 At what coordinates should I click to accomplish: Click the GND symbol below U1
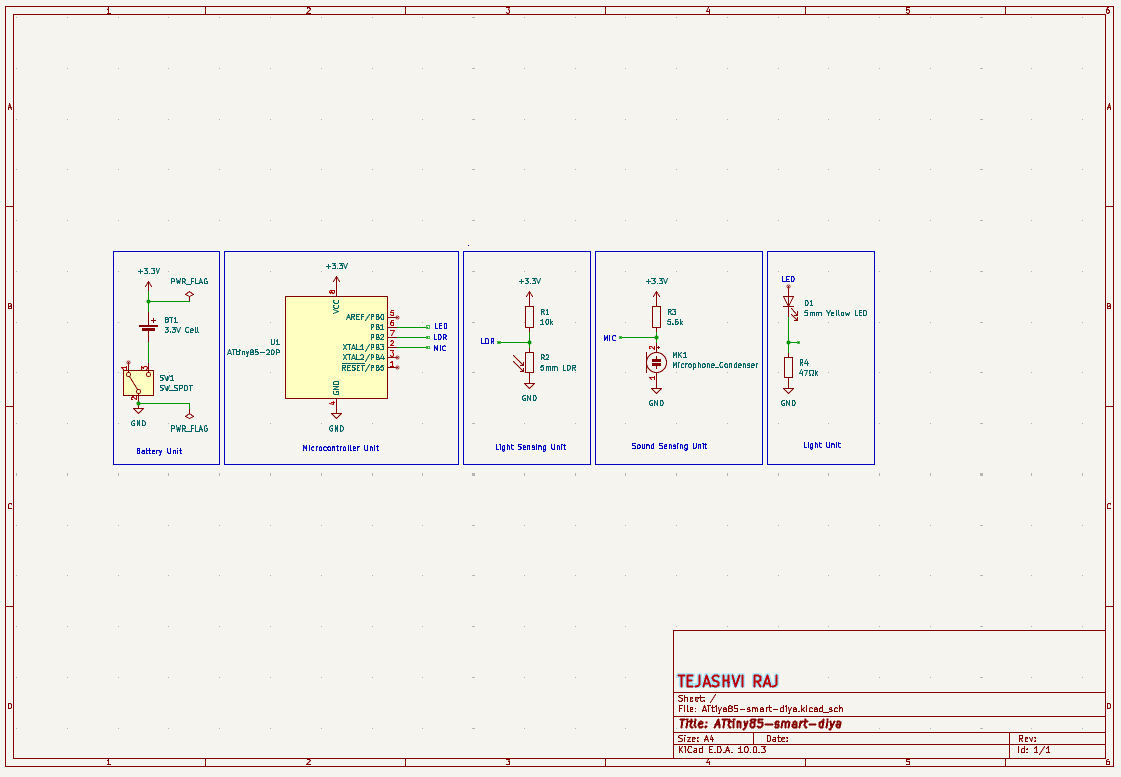[336, 415]
